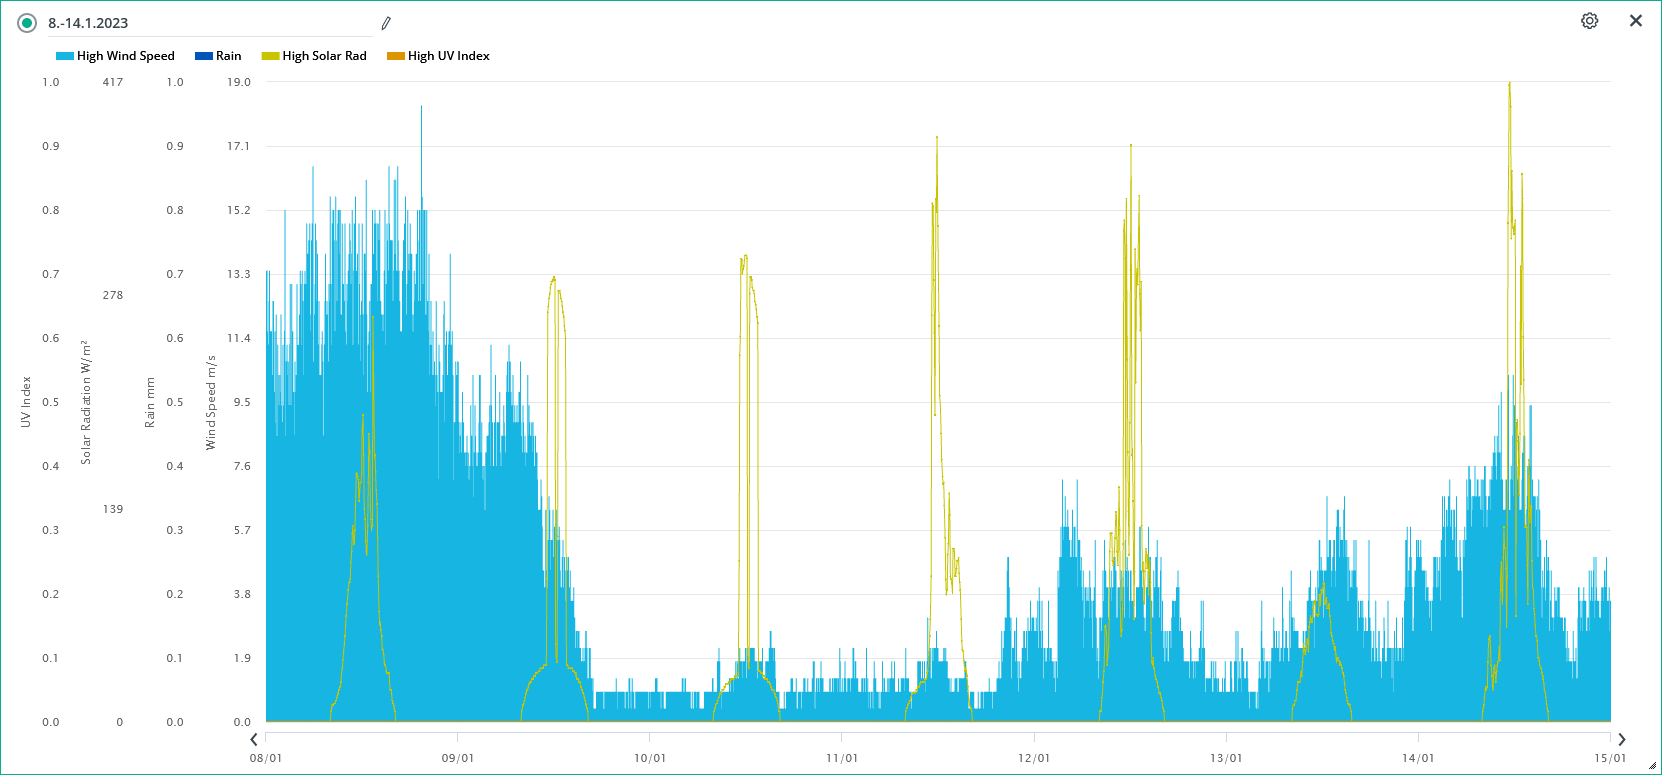Select the green radio button beside title

point(27,23)
